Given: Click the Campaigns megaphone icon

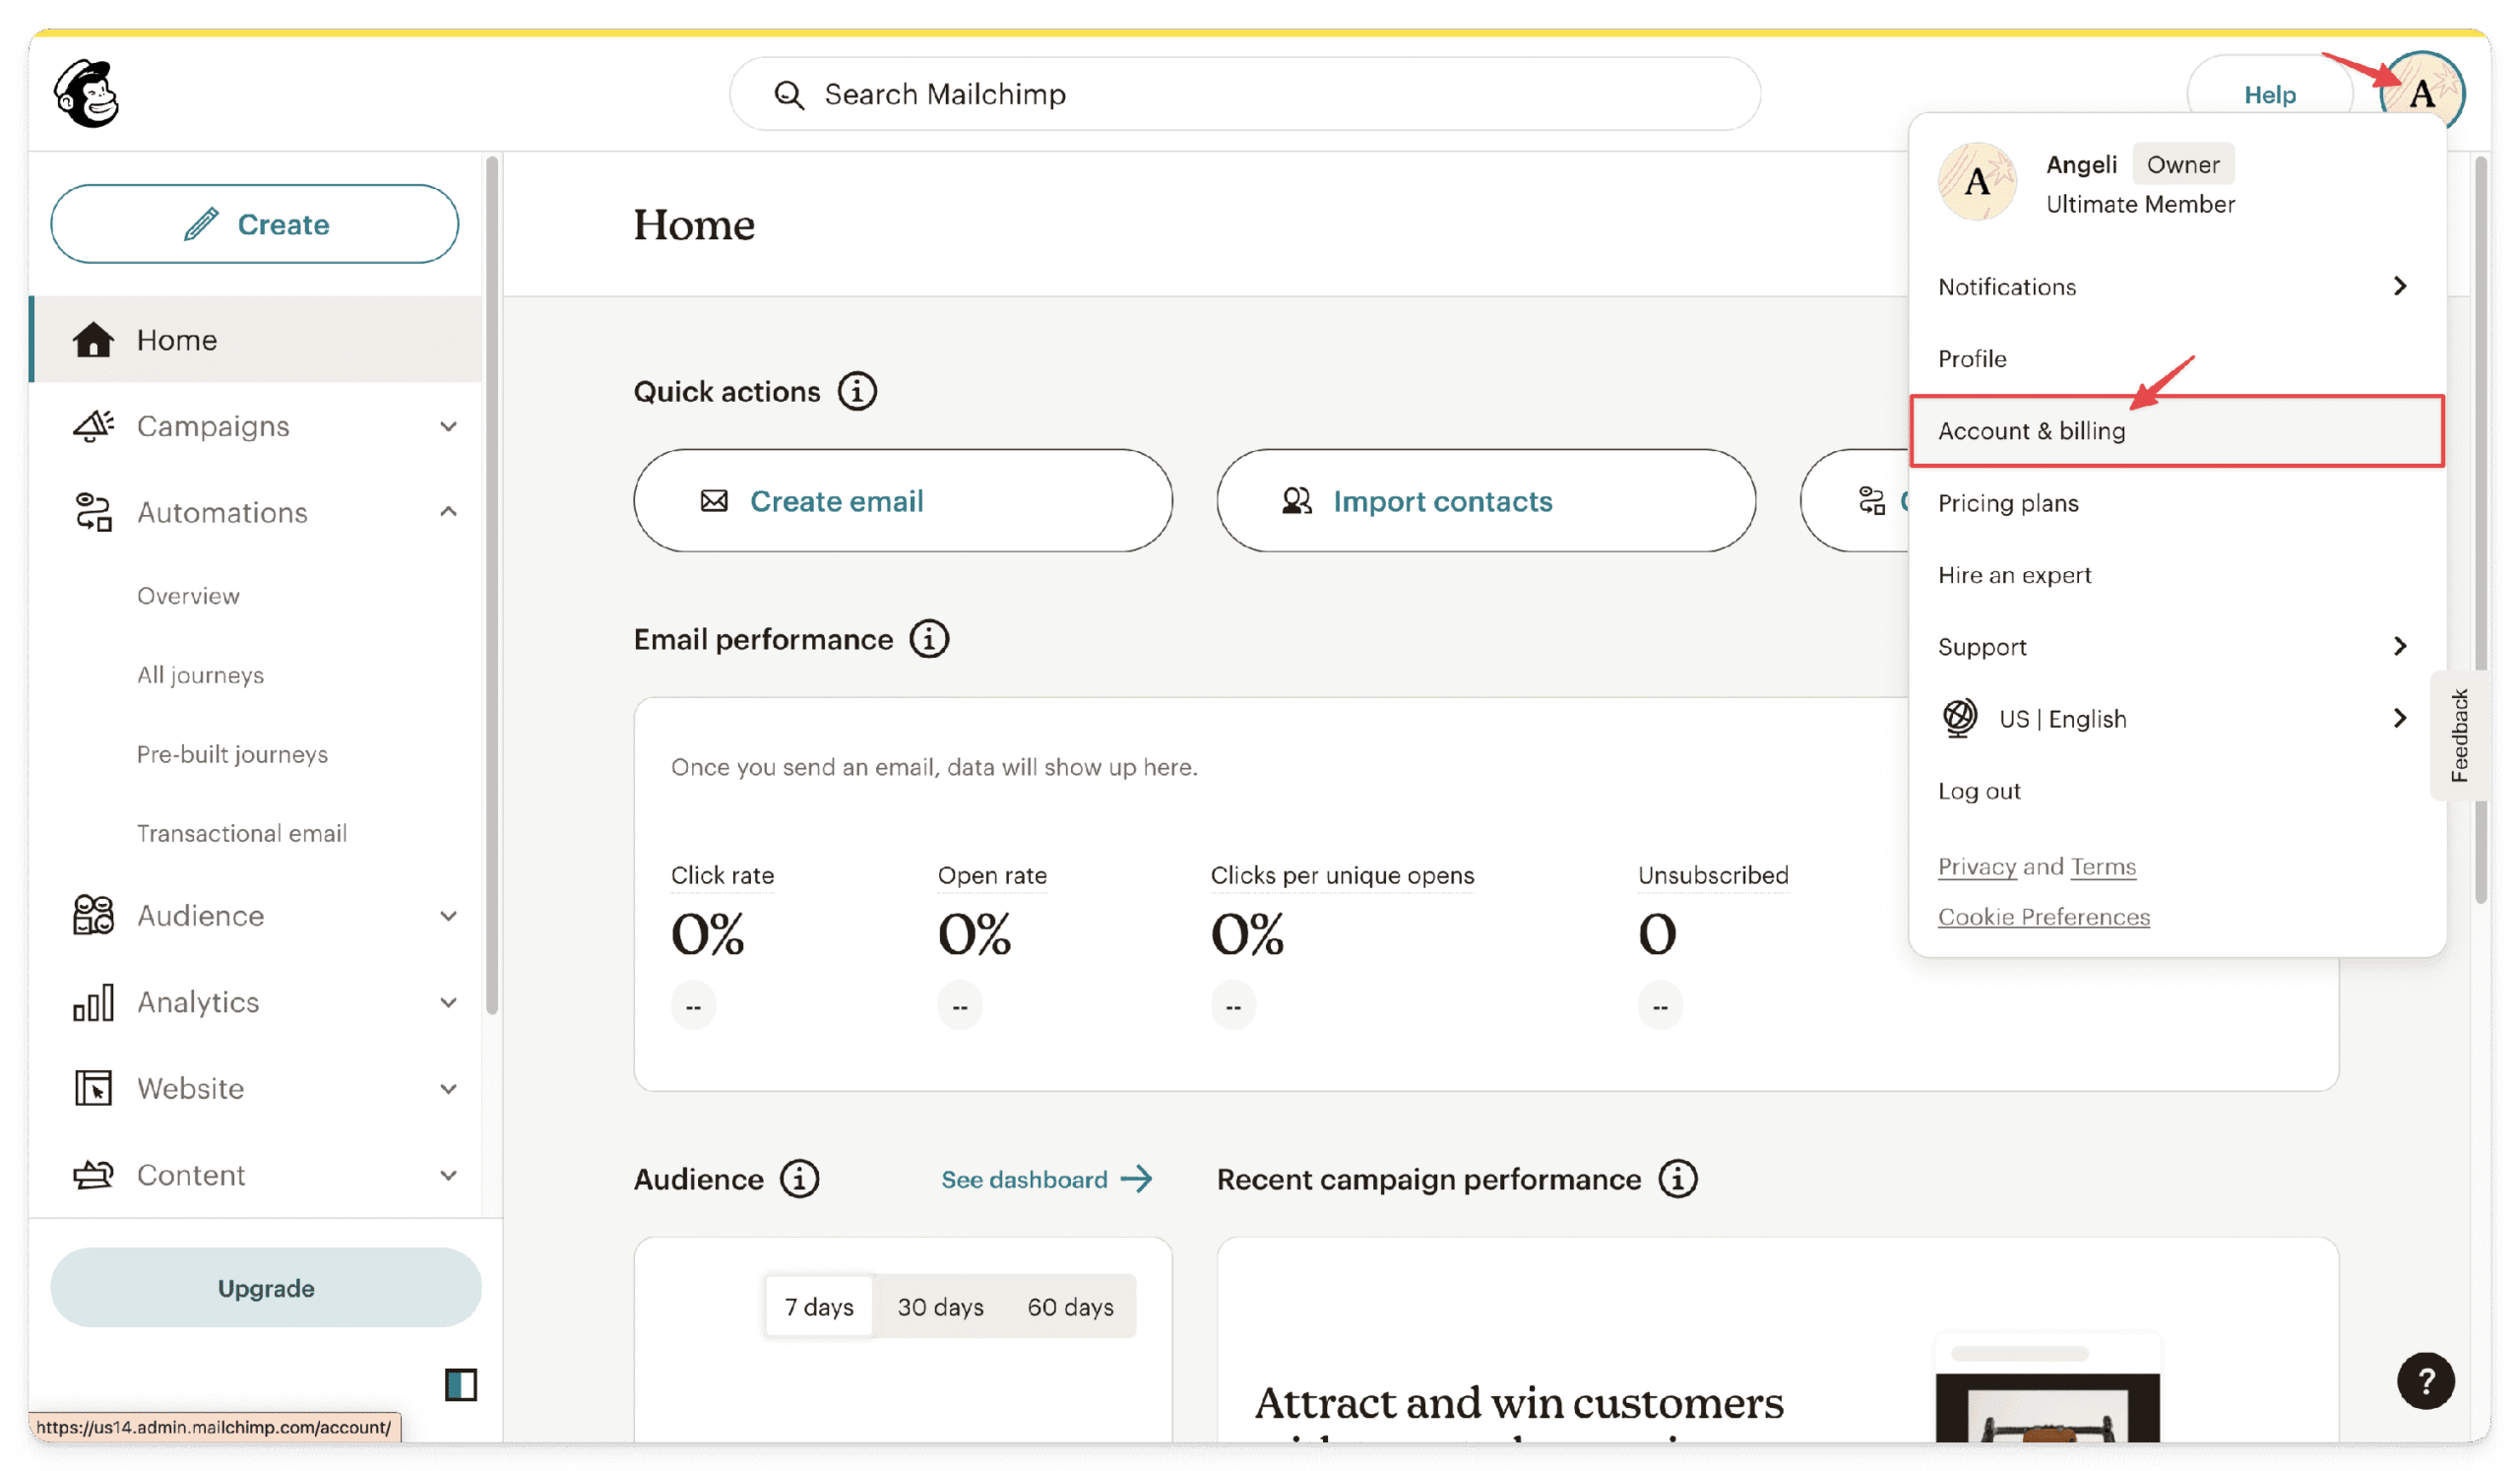Looking at the screenshot, I should tap(92, 426).
